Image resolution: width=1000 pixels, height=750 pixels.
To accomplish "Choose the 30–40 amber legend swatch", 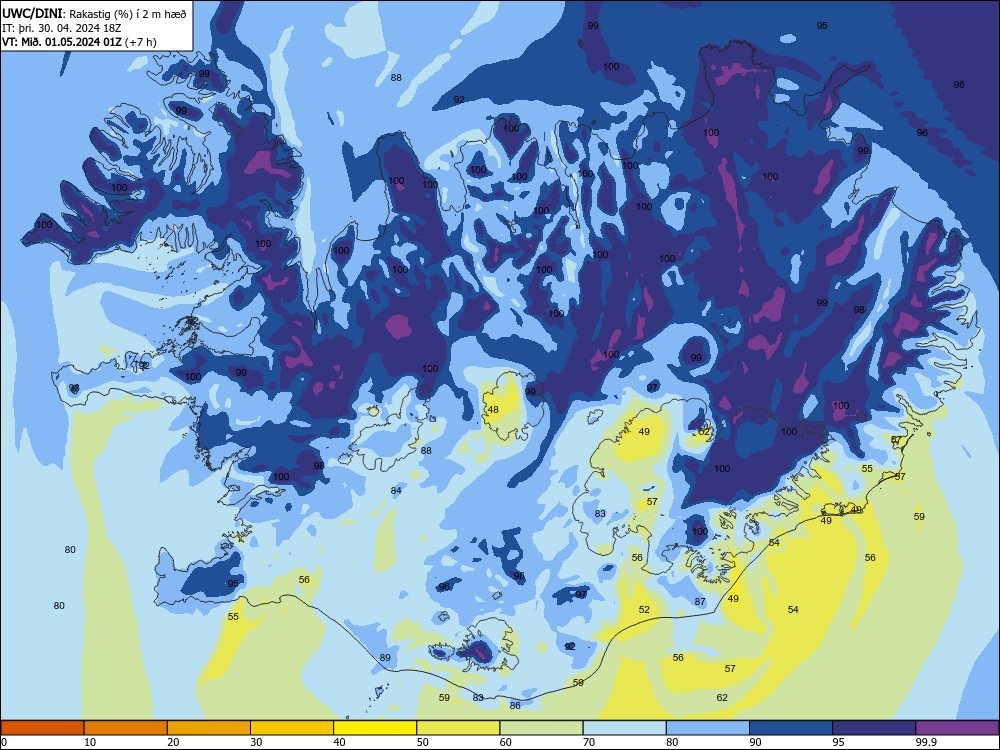I will coord(292,728).
